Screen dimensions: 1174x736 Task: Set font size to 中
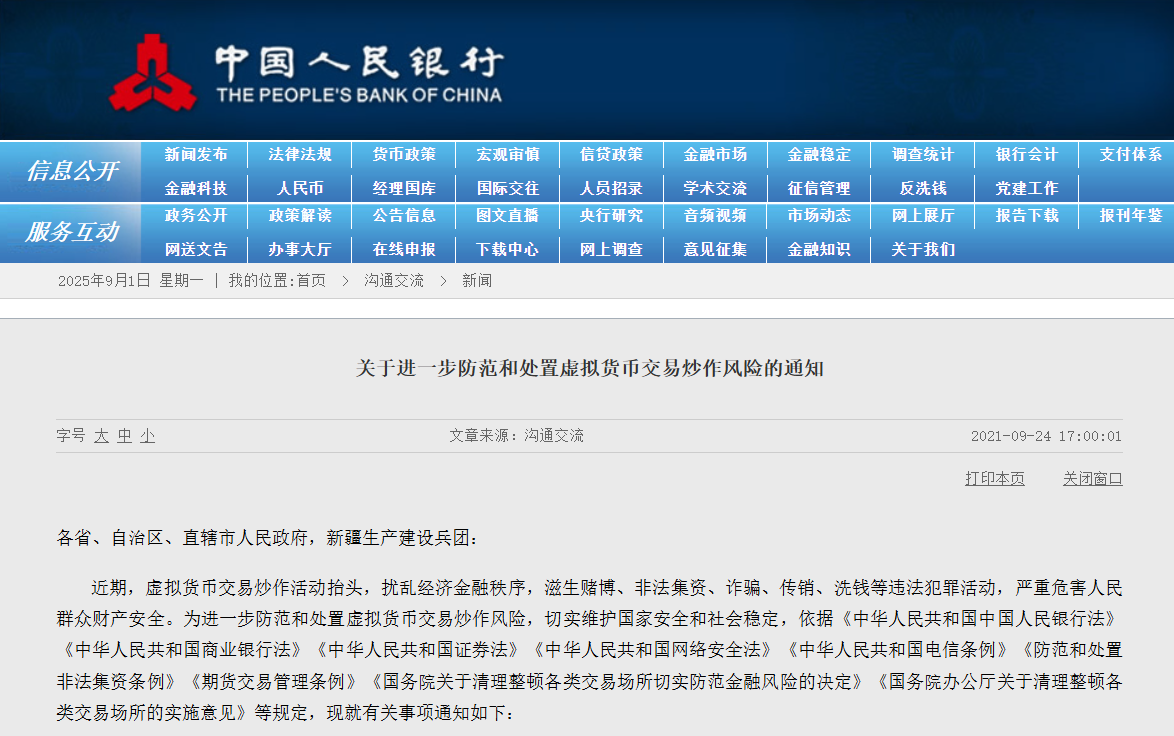pos(124,436)
